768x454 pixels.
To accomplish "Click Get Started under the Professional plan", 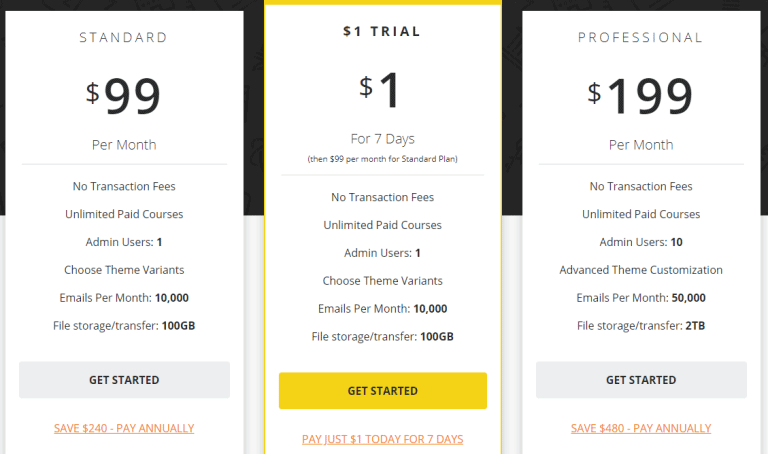I will tap(641, 380).
